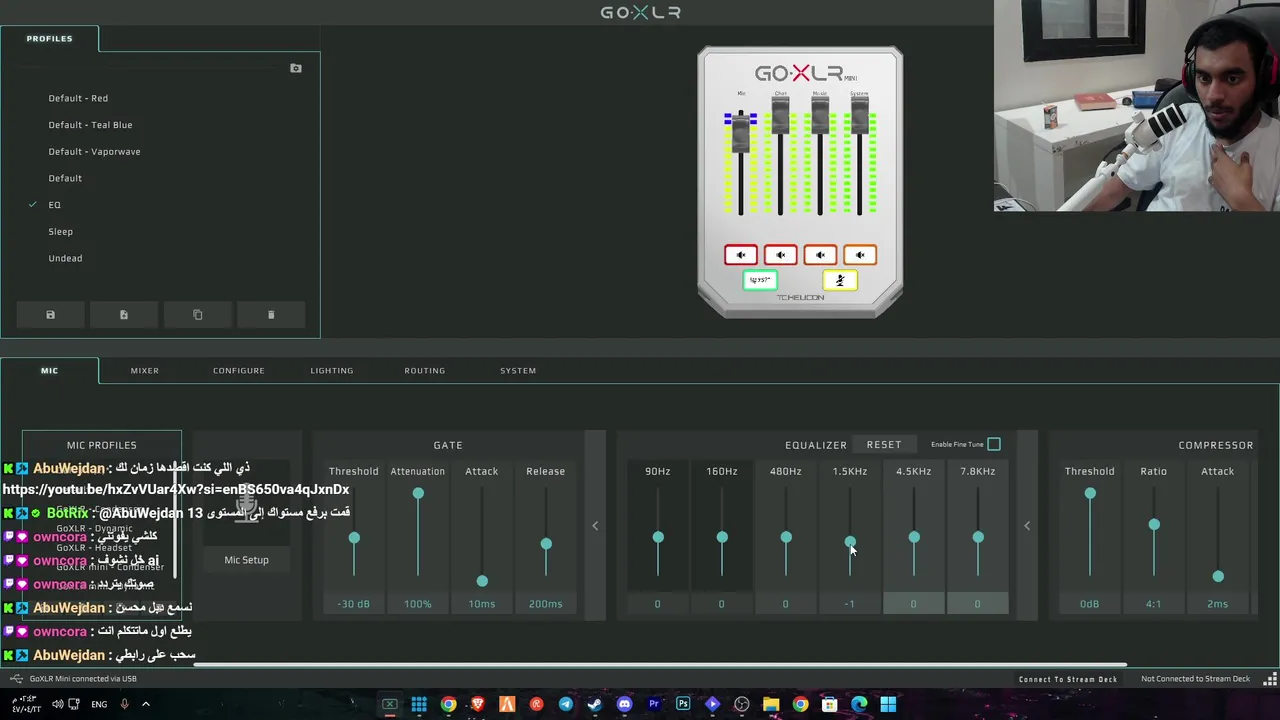This screenshot has width=1280, height=720.
Task: Open Steam from the taskbar
Action: point(595,704)
